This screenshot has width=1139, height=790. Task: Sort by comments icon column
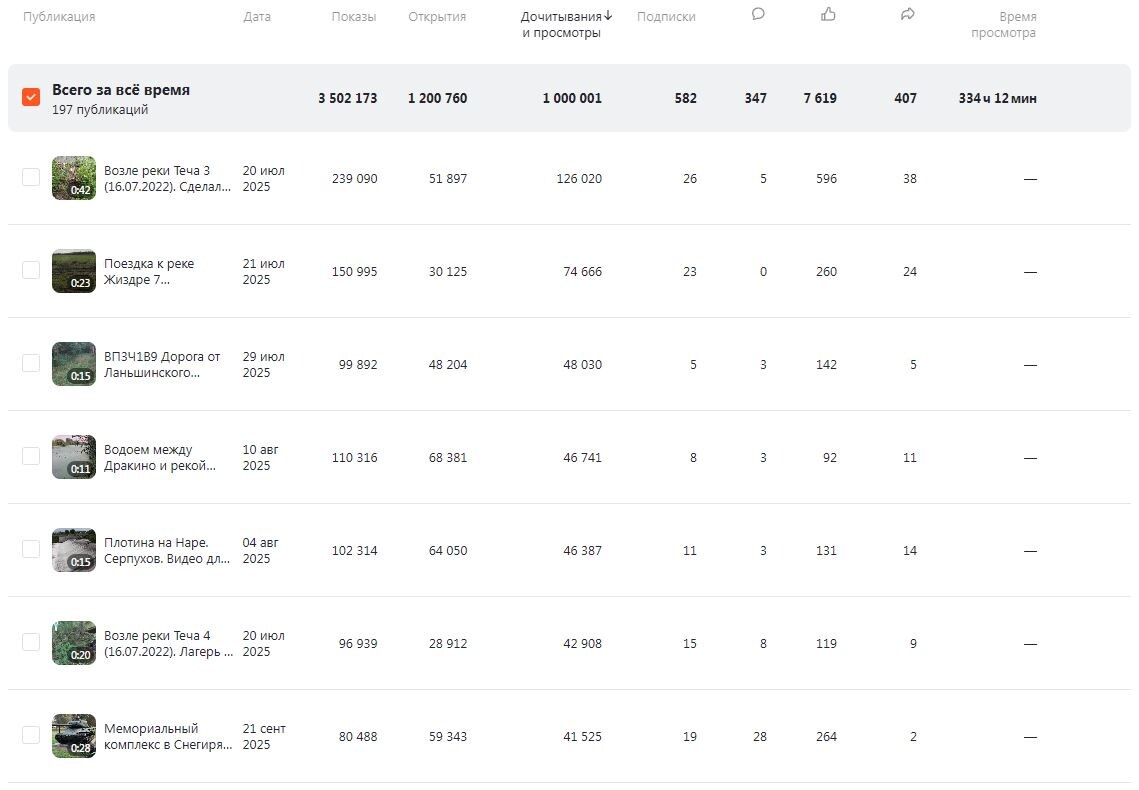758,15
